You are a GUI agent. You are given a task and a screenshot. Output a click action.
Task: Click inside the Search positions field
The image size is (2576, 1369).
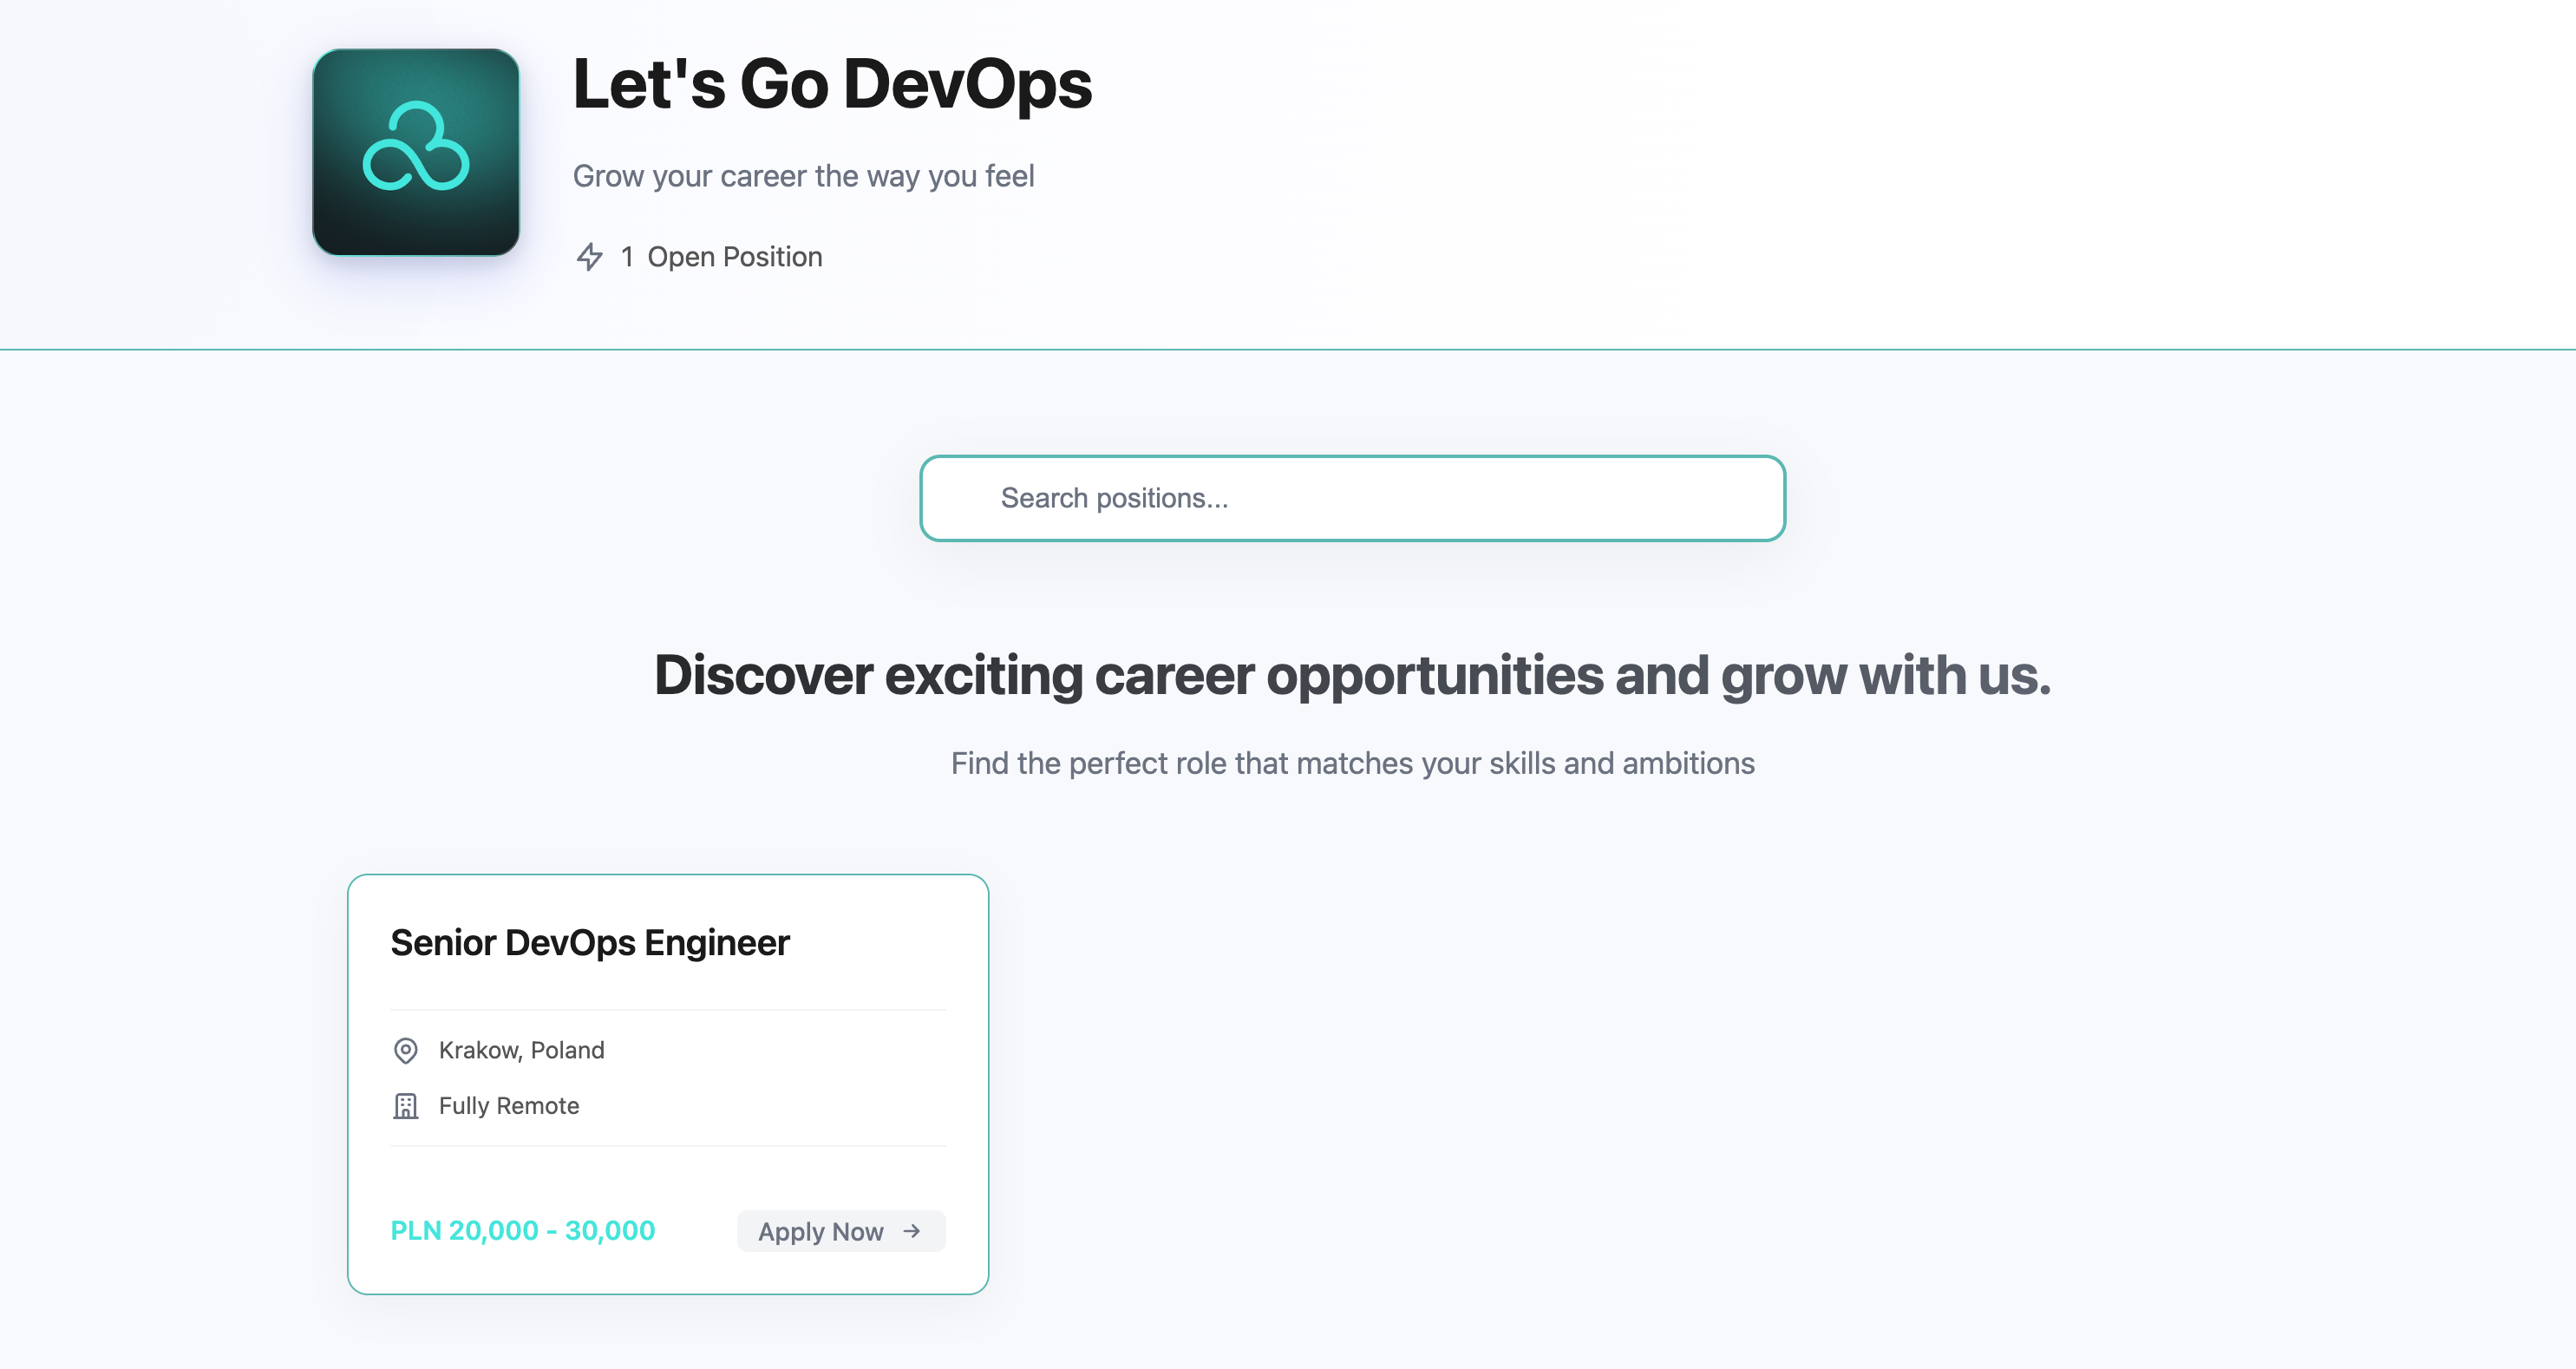point(1352,497)
